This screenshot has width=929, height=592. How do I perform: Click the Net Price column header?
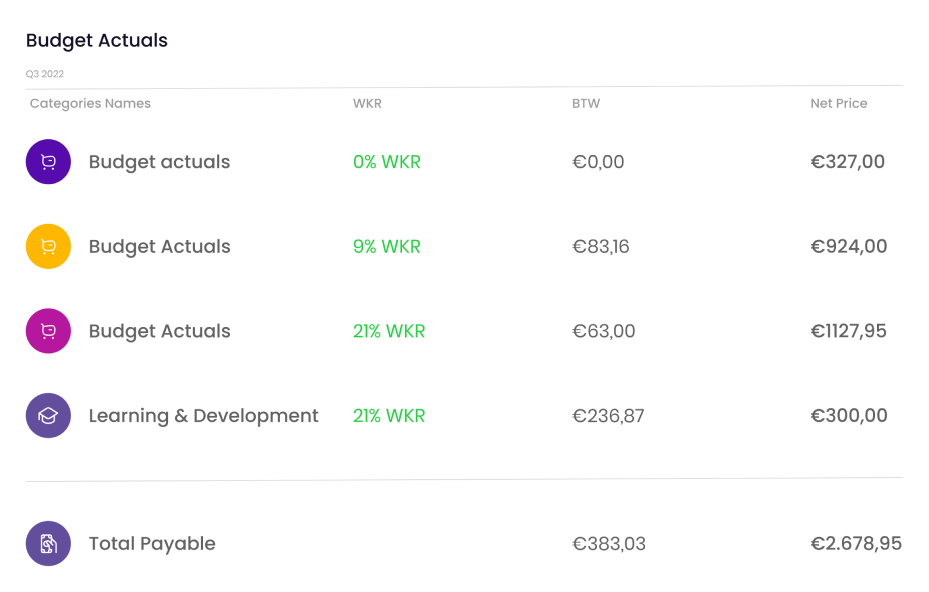839,104
